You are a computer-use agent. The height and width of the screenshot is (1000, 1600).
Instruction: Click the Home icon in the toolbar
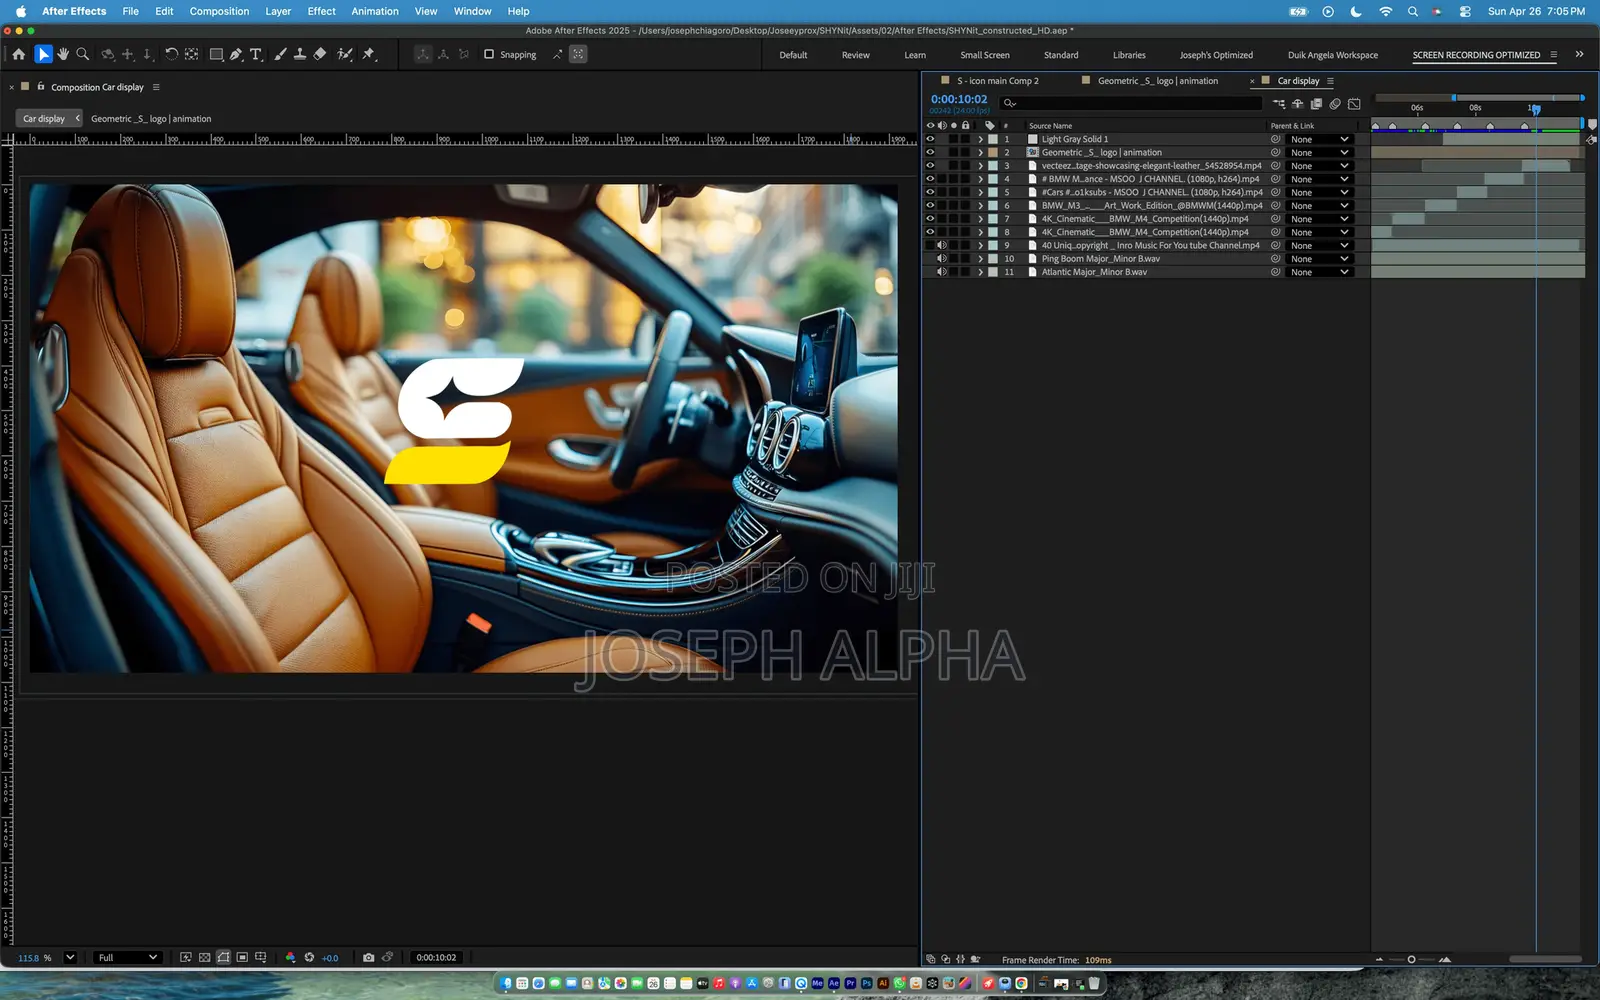click(19, 54)
